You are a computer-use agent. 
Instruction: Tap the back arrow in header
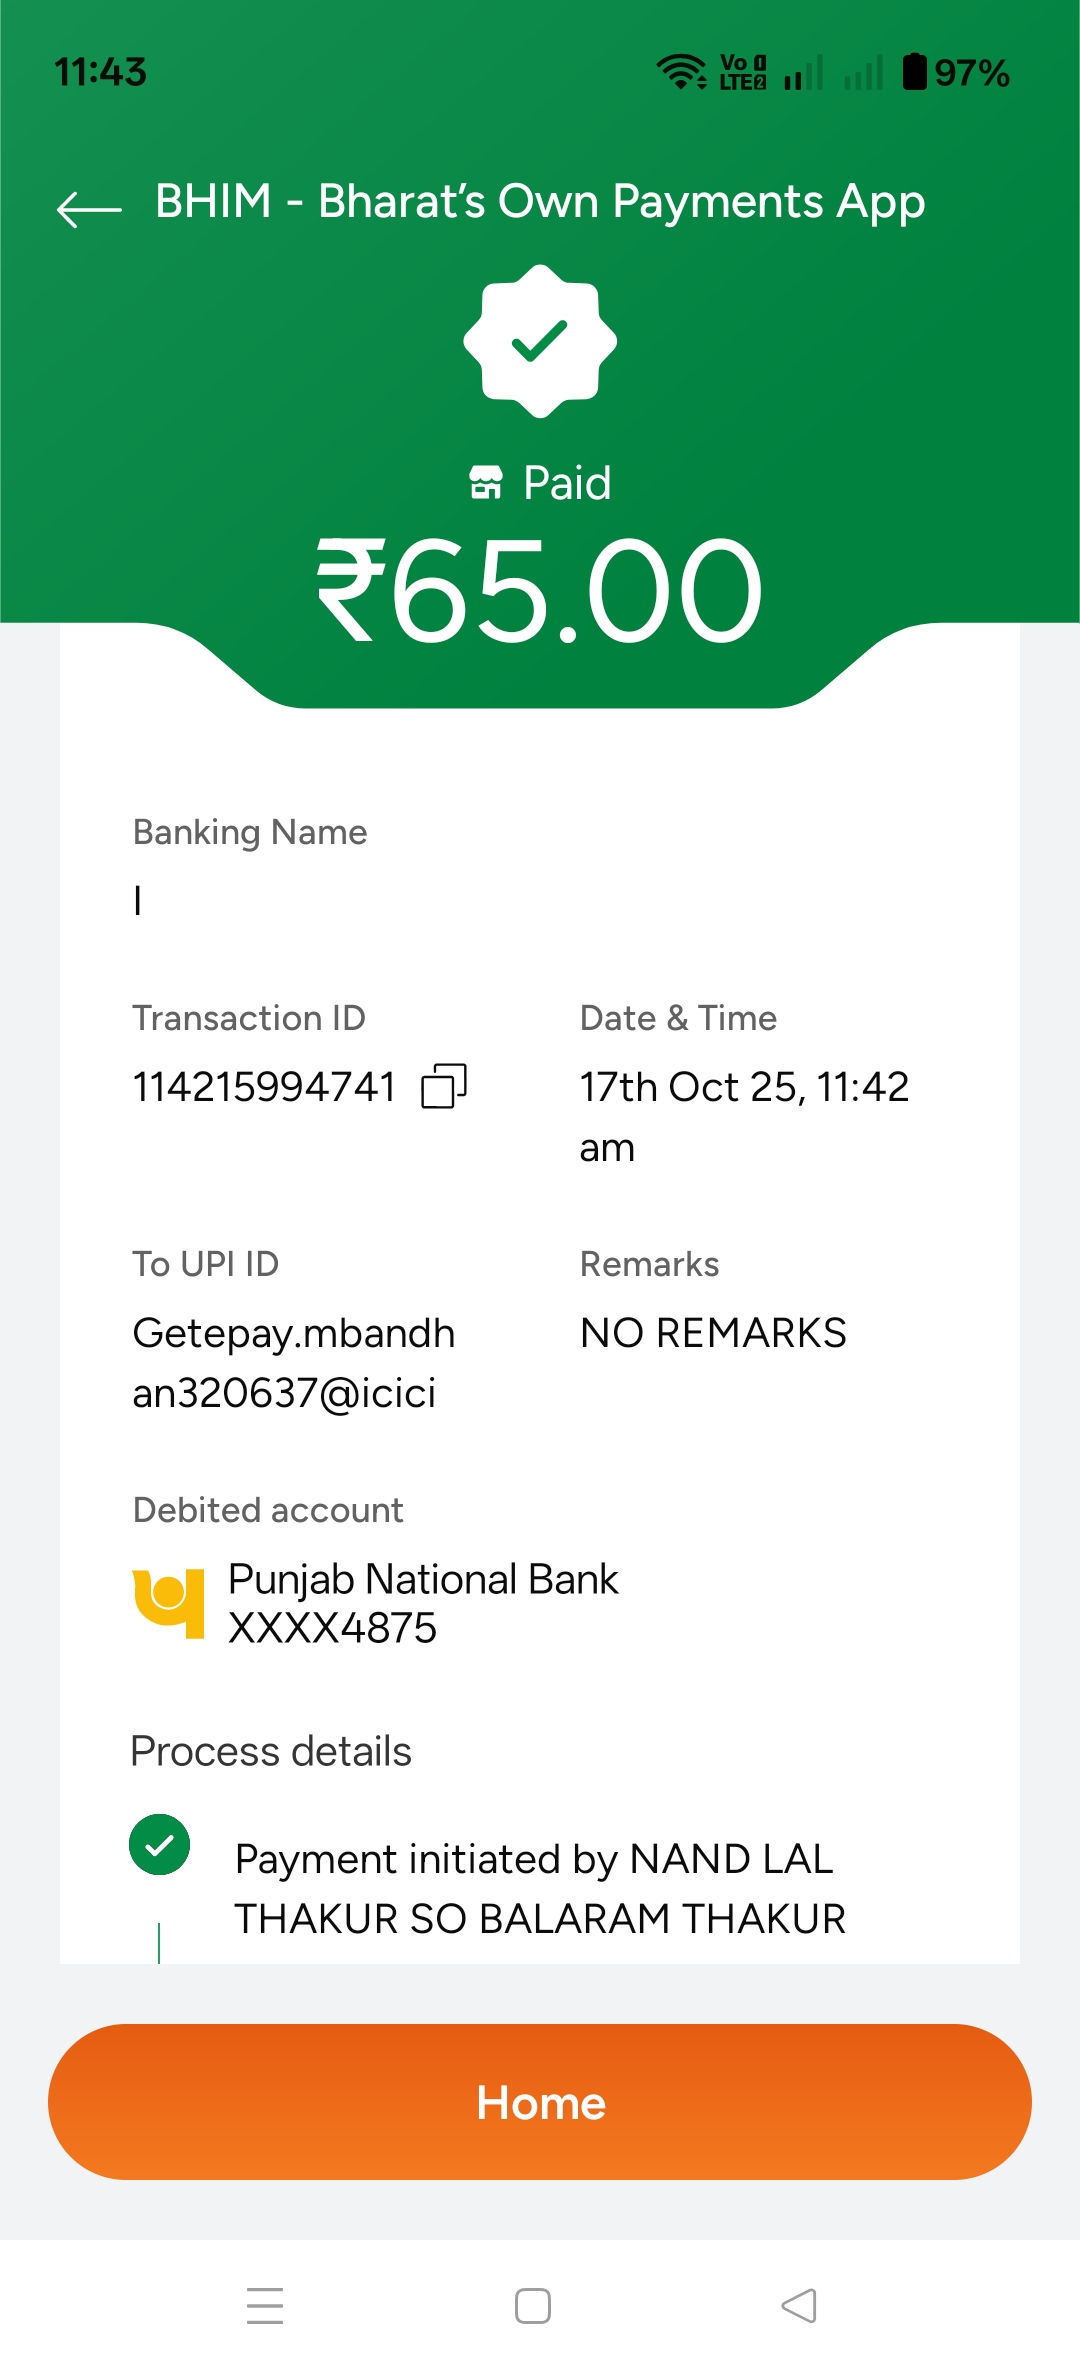pos(88,208)
